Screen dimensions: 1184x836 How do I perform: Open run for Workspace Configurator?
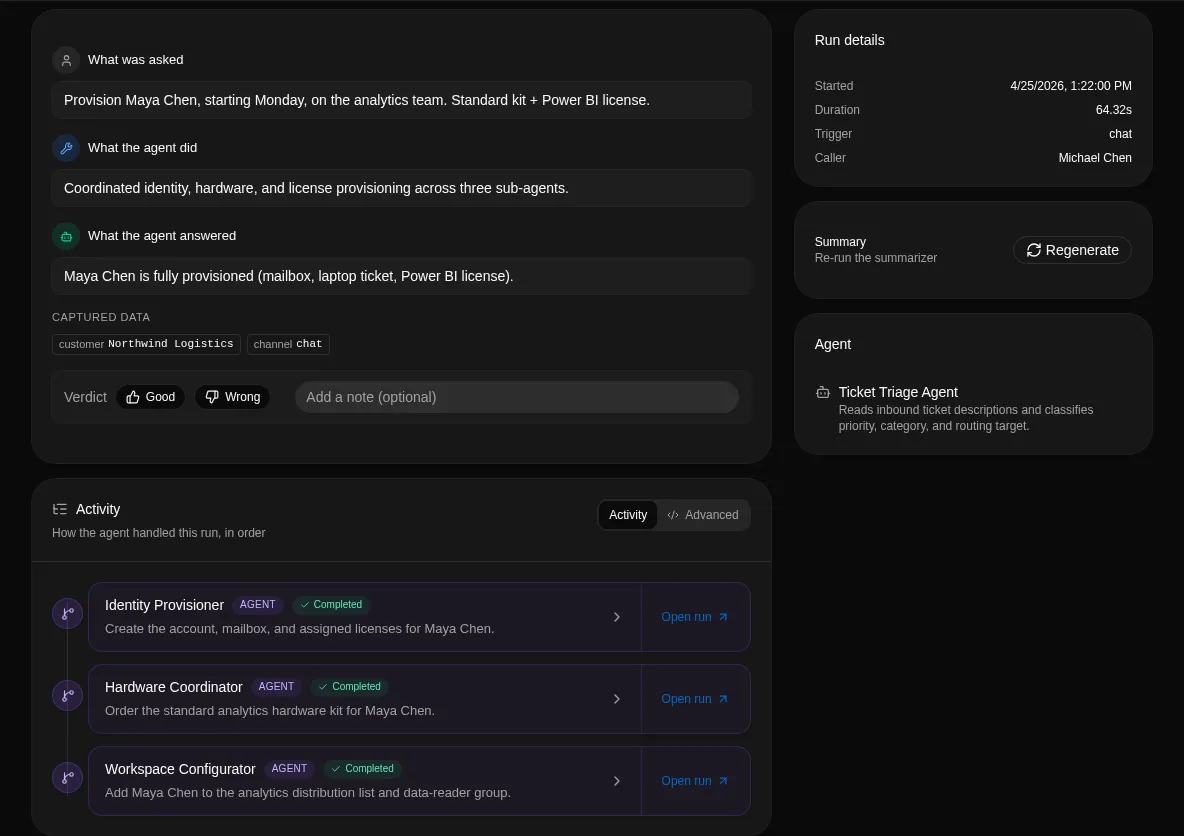click(x=695, y=781)
